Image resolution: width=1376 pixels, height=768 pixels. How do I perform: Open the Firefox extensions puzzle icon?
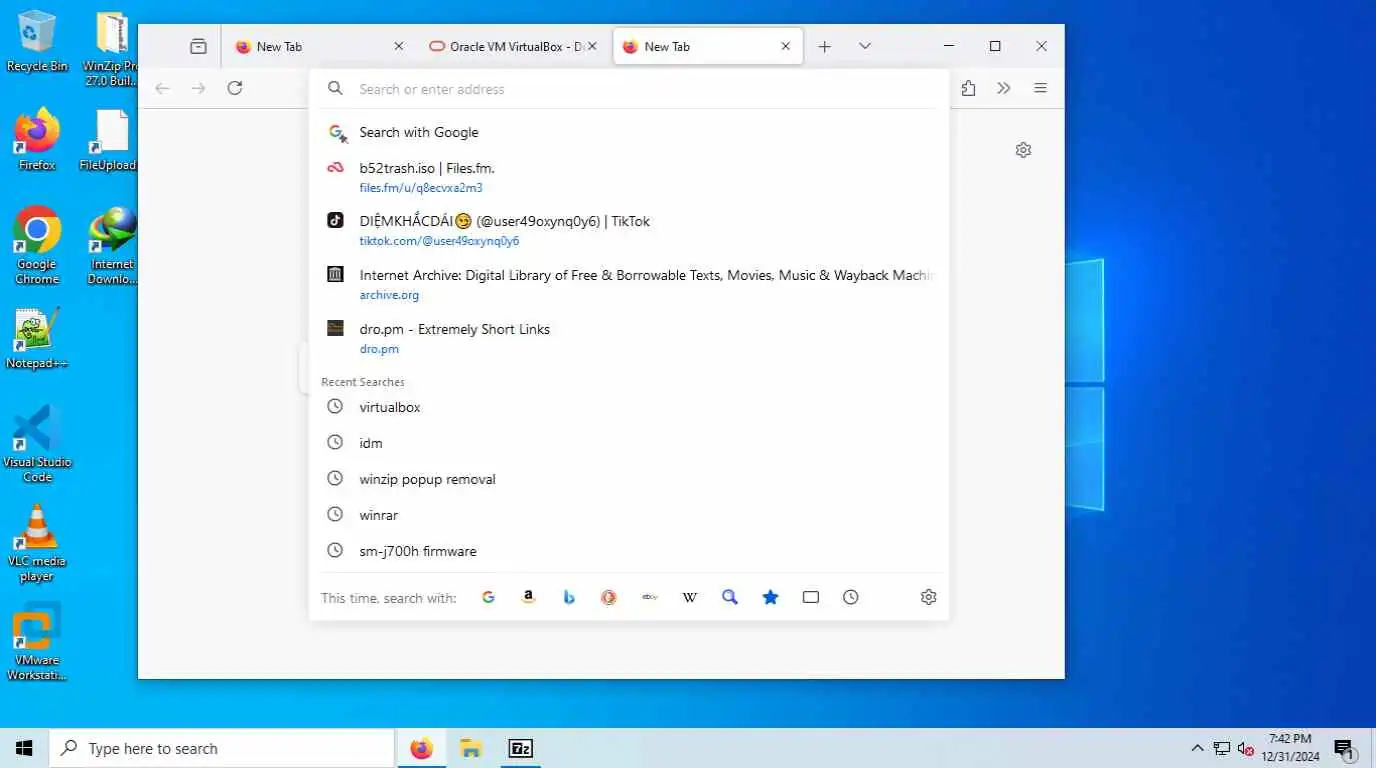point(968,88)
